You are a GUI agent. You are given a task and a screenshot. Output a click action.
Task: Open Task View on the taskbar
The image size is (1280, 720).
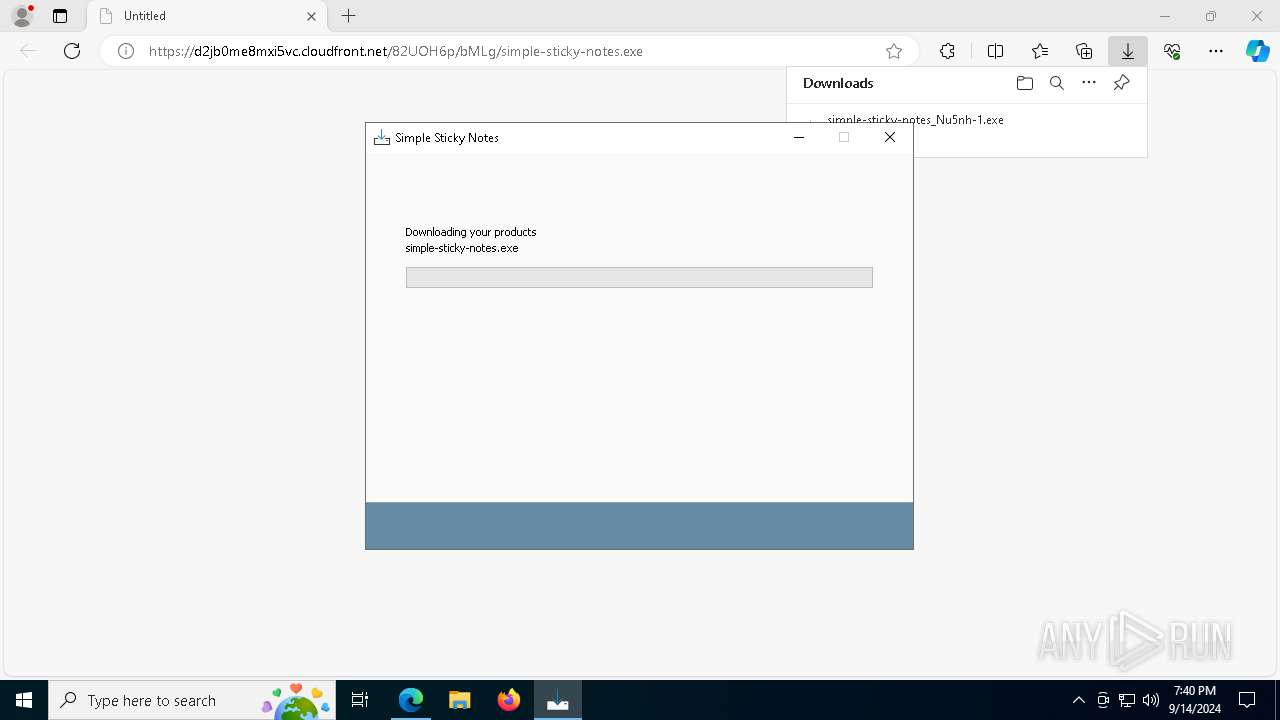[361, 701]
